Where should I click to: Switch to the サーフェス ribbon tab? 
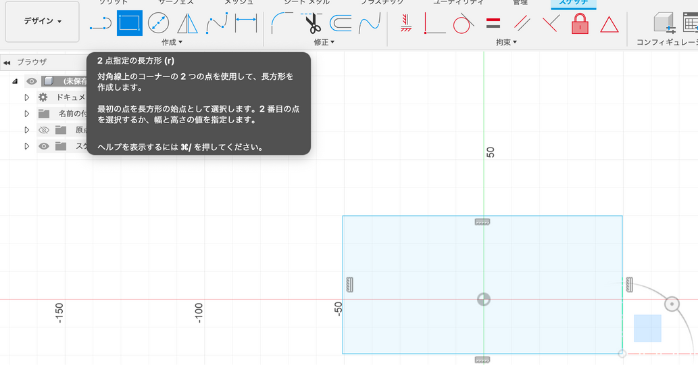[176, 2]
